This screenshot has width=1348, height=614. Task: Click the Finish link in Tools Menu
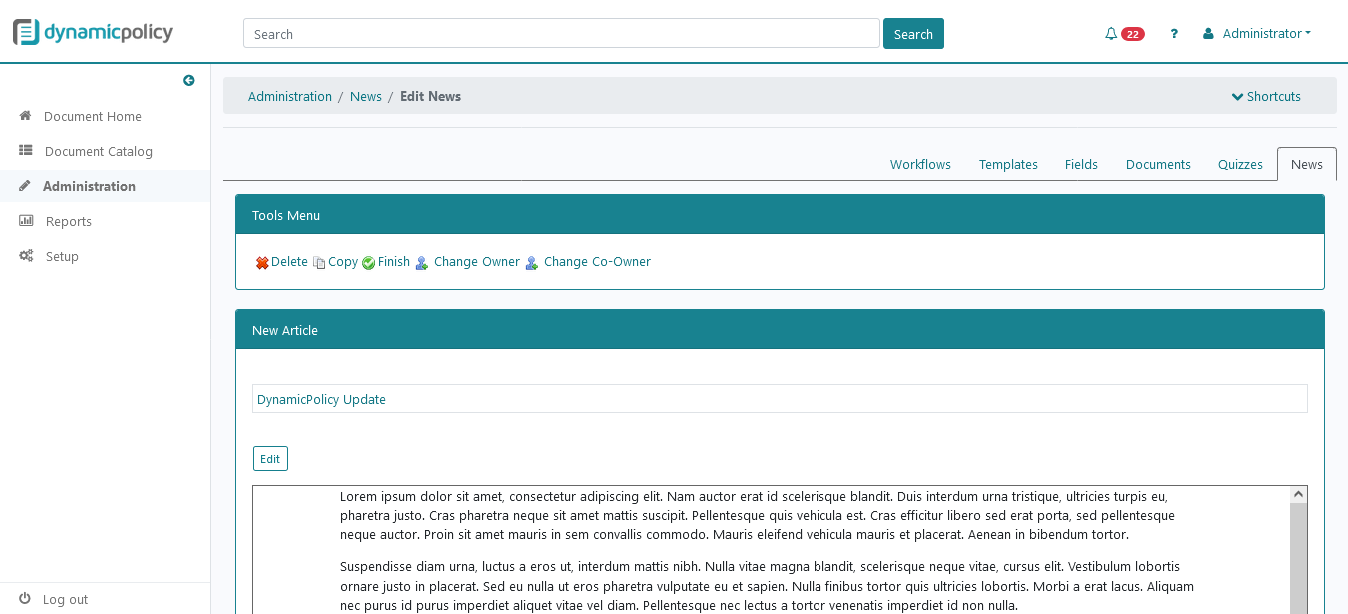click(x=394, y=262)
